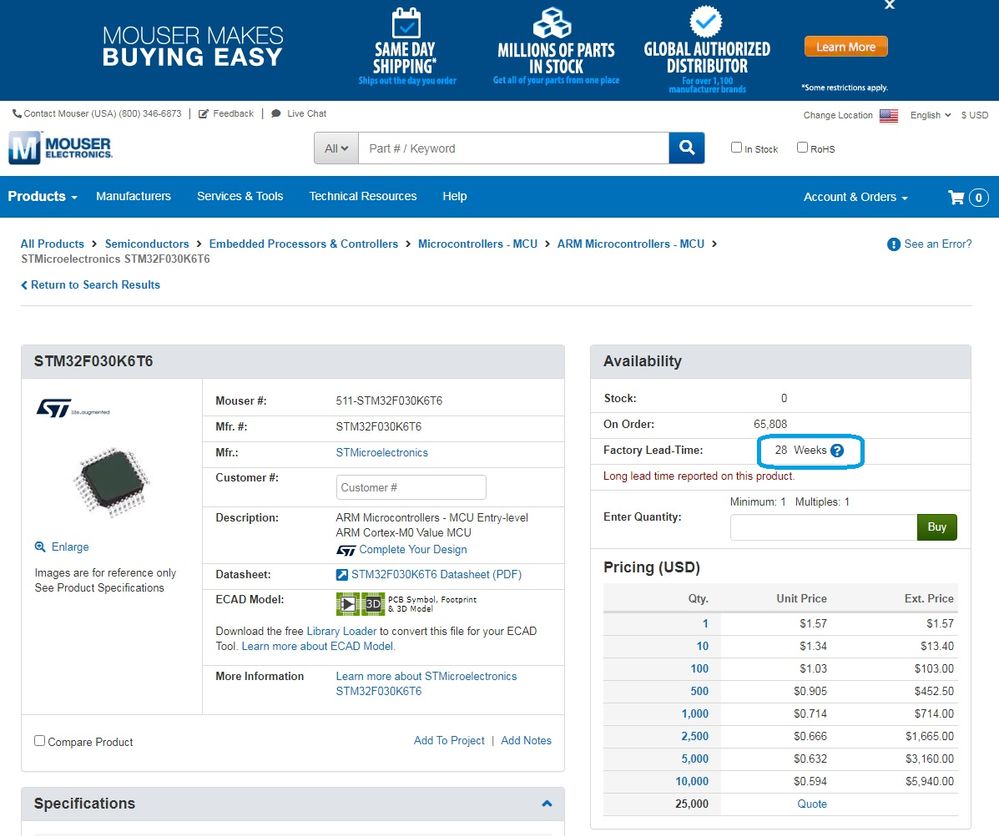Click the See an Error? link text

pyautogui.click(x=938, y=244)
